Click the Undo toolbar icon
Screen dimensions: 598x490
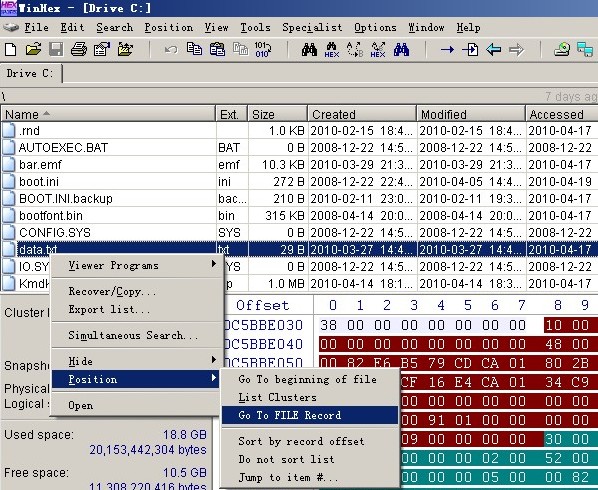click(x=171, y=50)
